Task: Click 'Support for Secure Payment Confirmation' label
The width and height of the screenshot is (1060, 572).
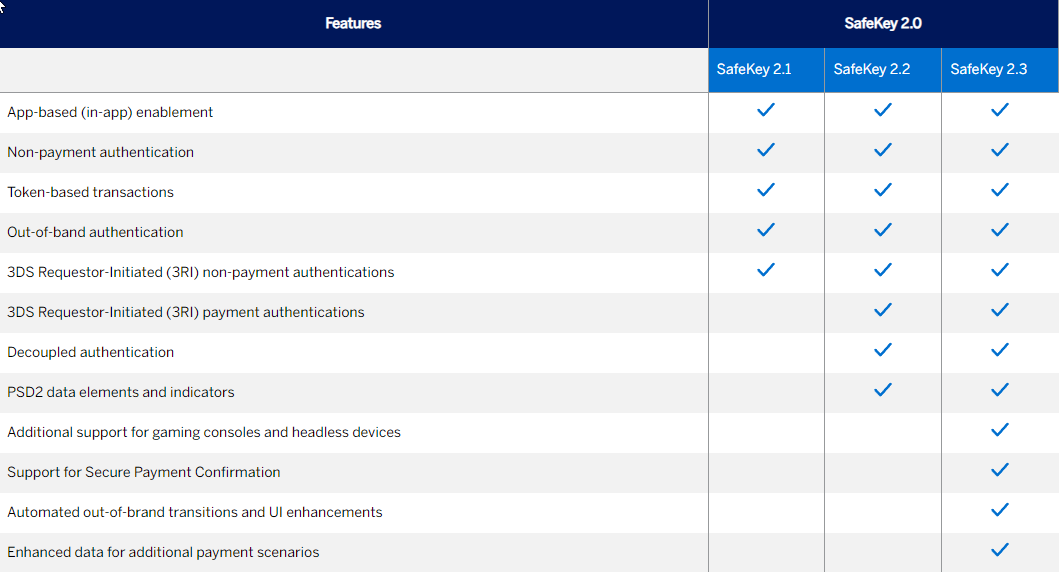Action: coord(144,472)
